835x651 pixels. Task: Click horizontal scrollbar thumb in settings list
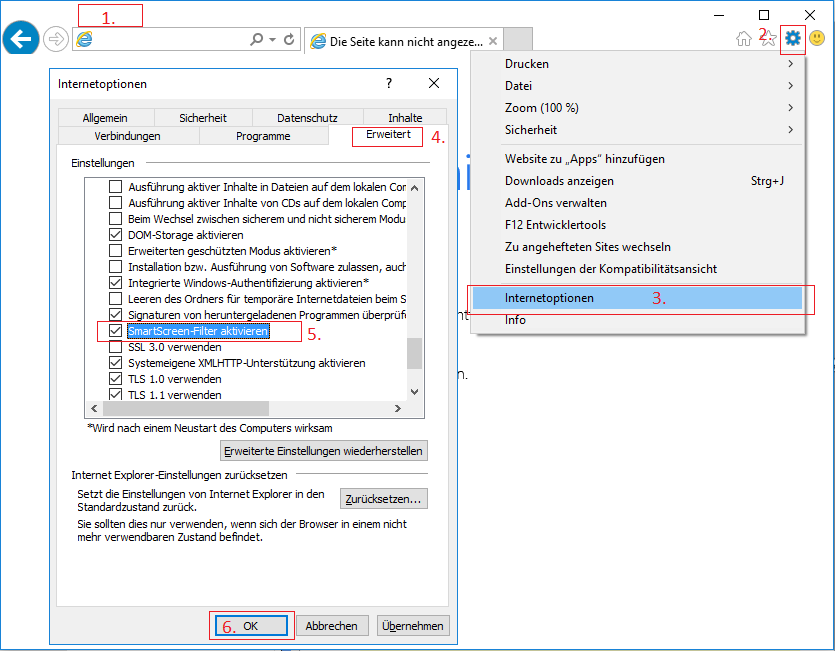[186, 409]
